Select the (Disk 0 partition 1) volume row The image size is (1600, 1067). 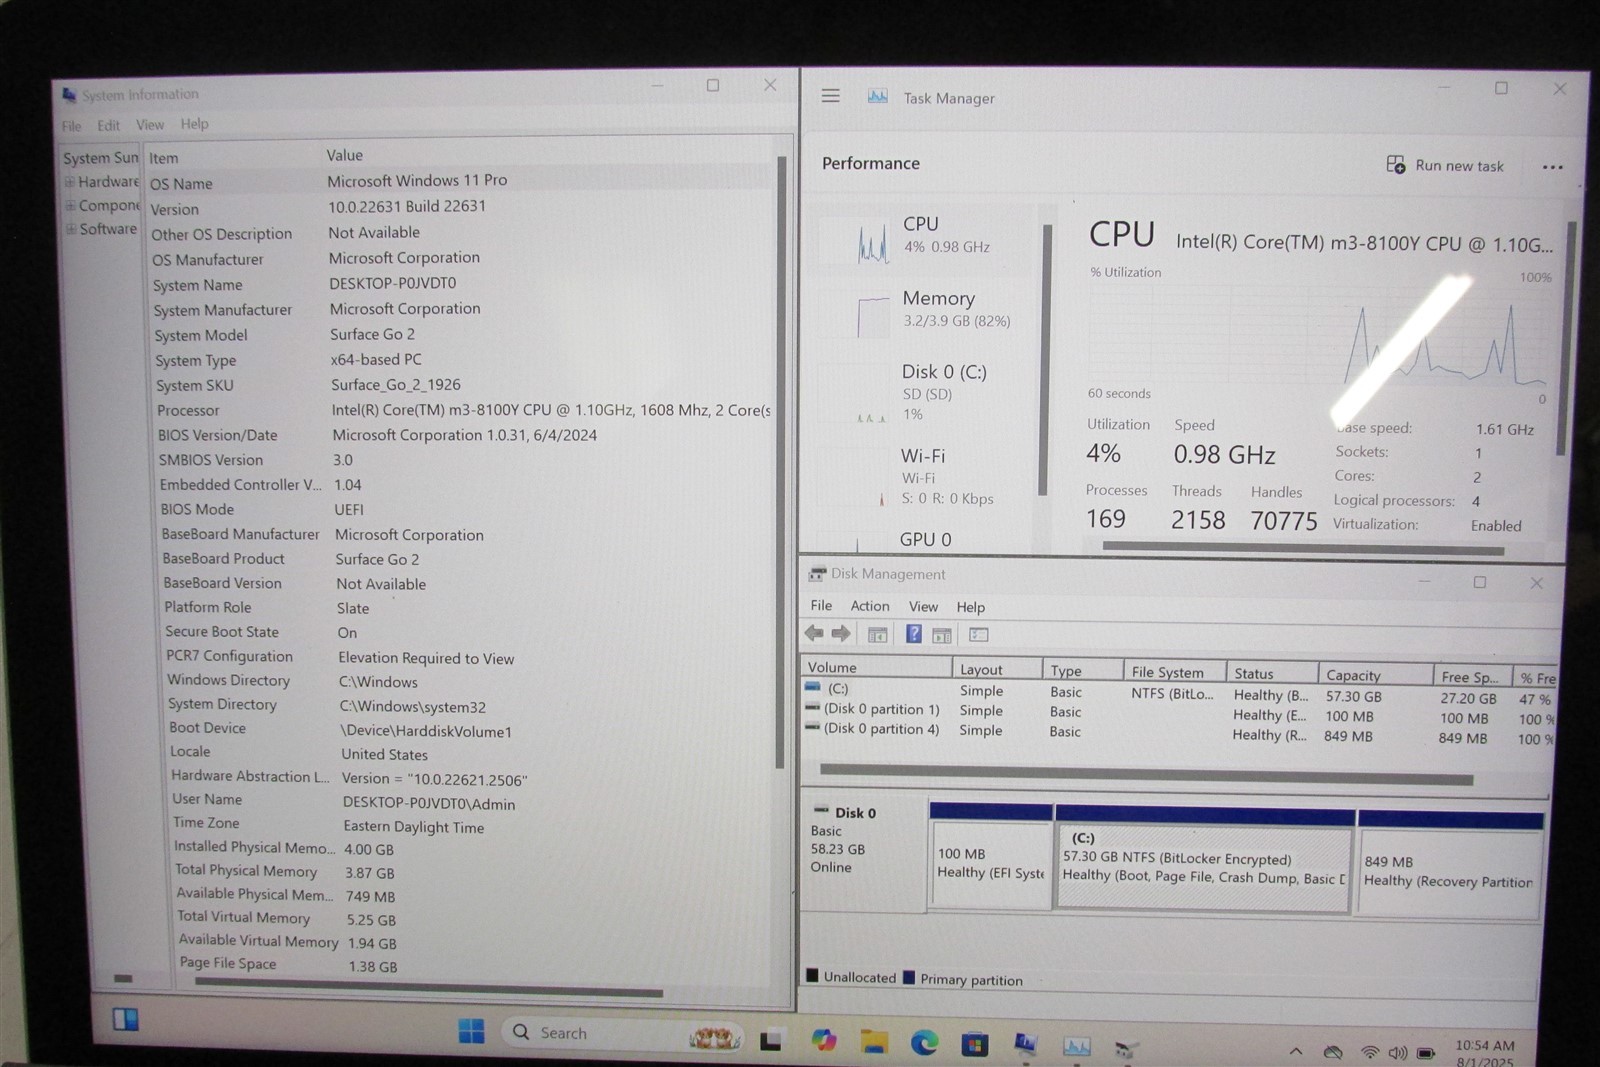(x=1180, y=712)
